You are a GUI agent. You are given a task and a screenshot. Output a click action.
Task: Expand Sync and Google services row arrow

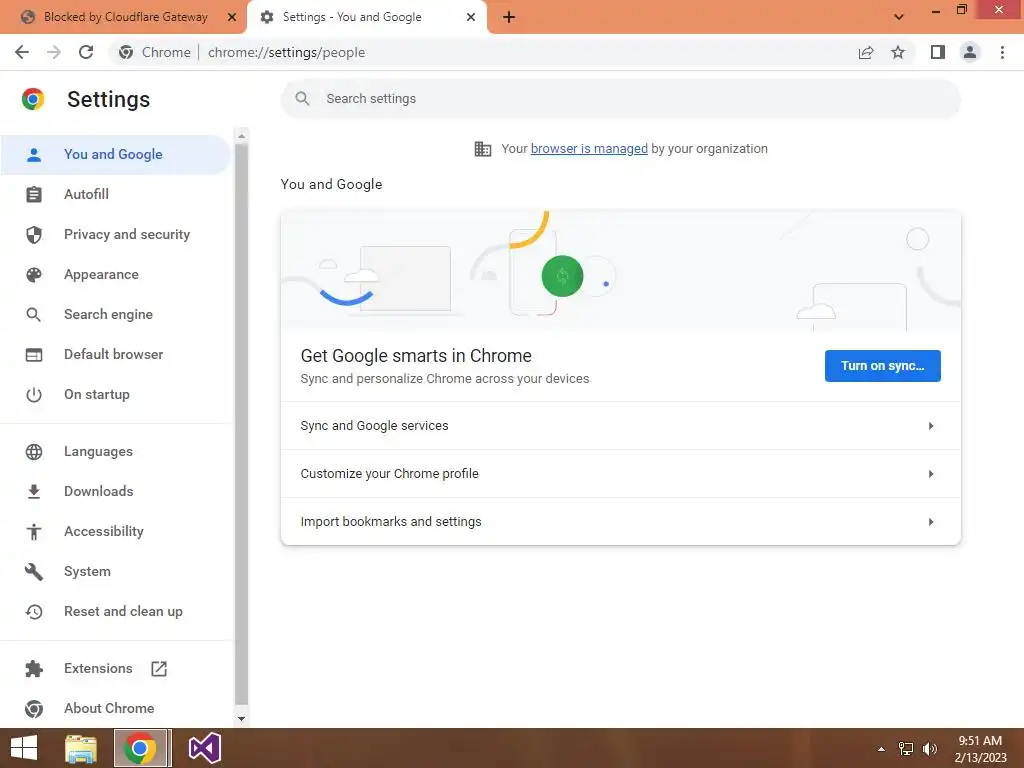tap(931, 426)
